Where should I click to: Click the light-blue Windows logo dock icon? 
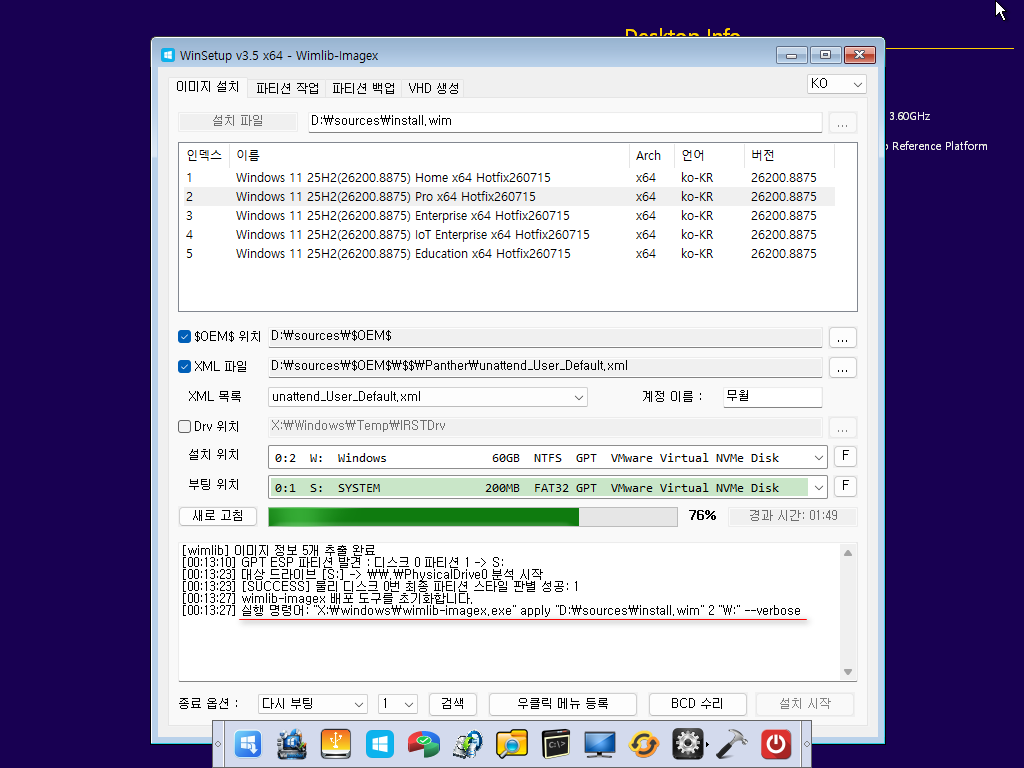(379, 744)
